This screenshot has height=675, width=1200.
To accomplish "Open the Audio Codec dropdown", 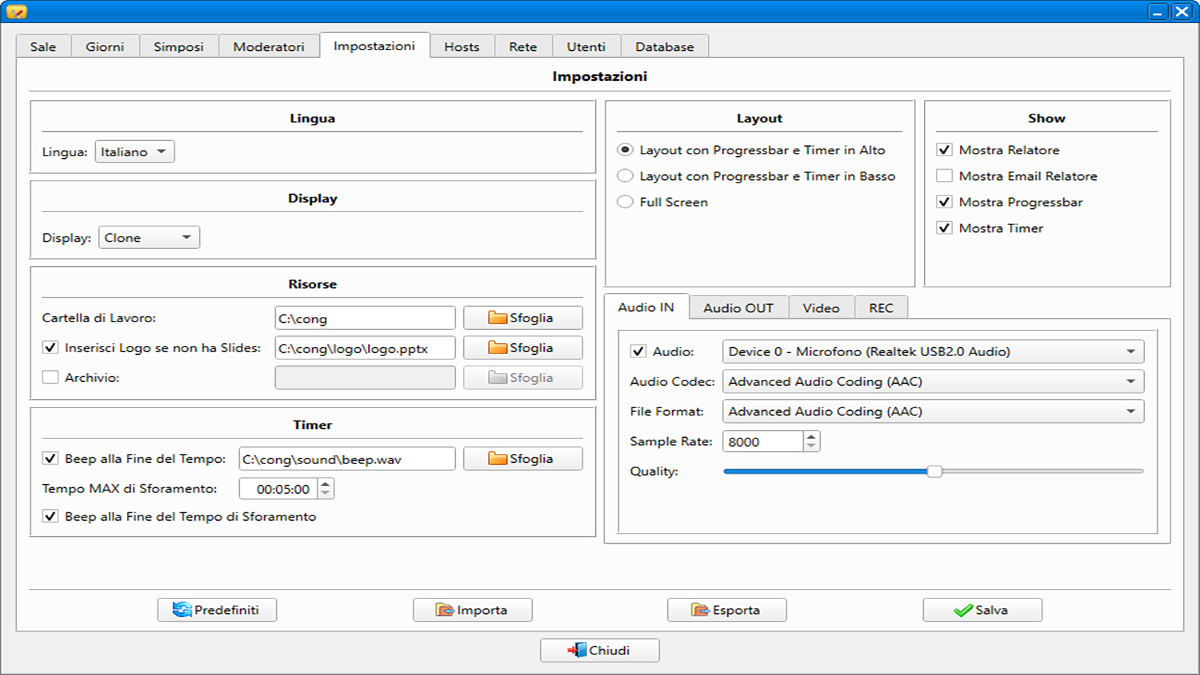I will 934,381.
